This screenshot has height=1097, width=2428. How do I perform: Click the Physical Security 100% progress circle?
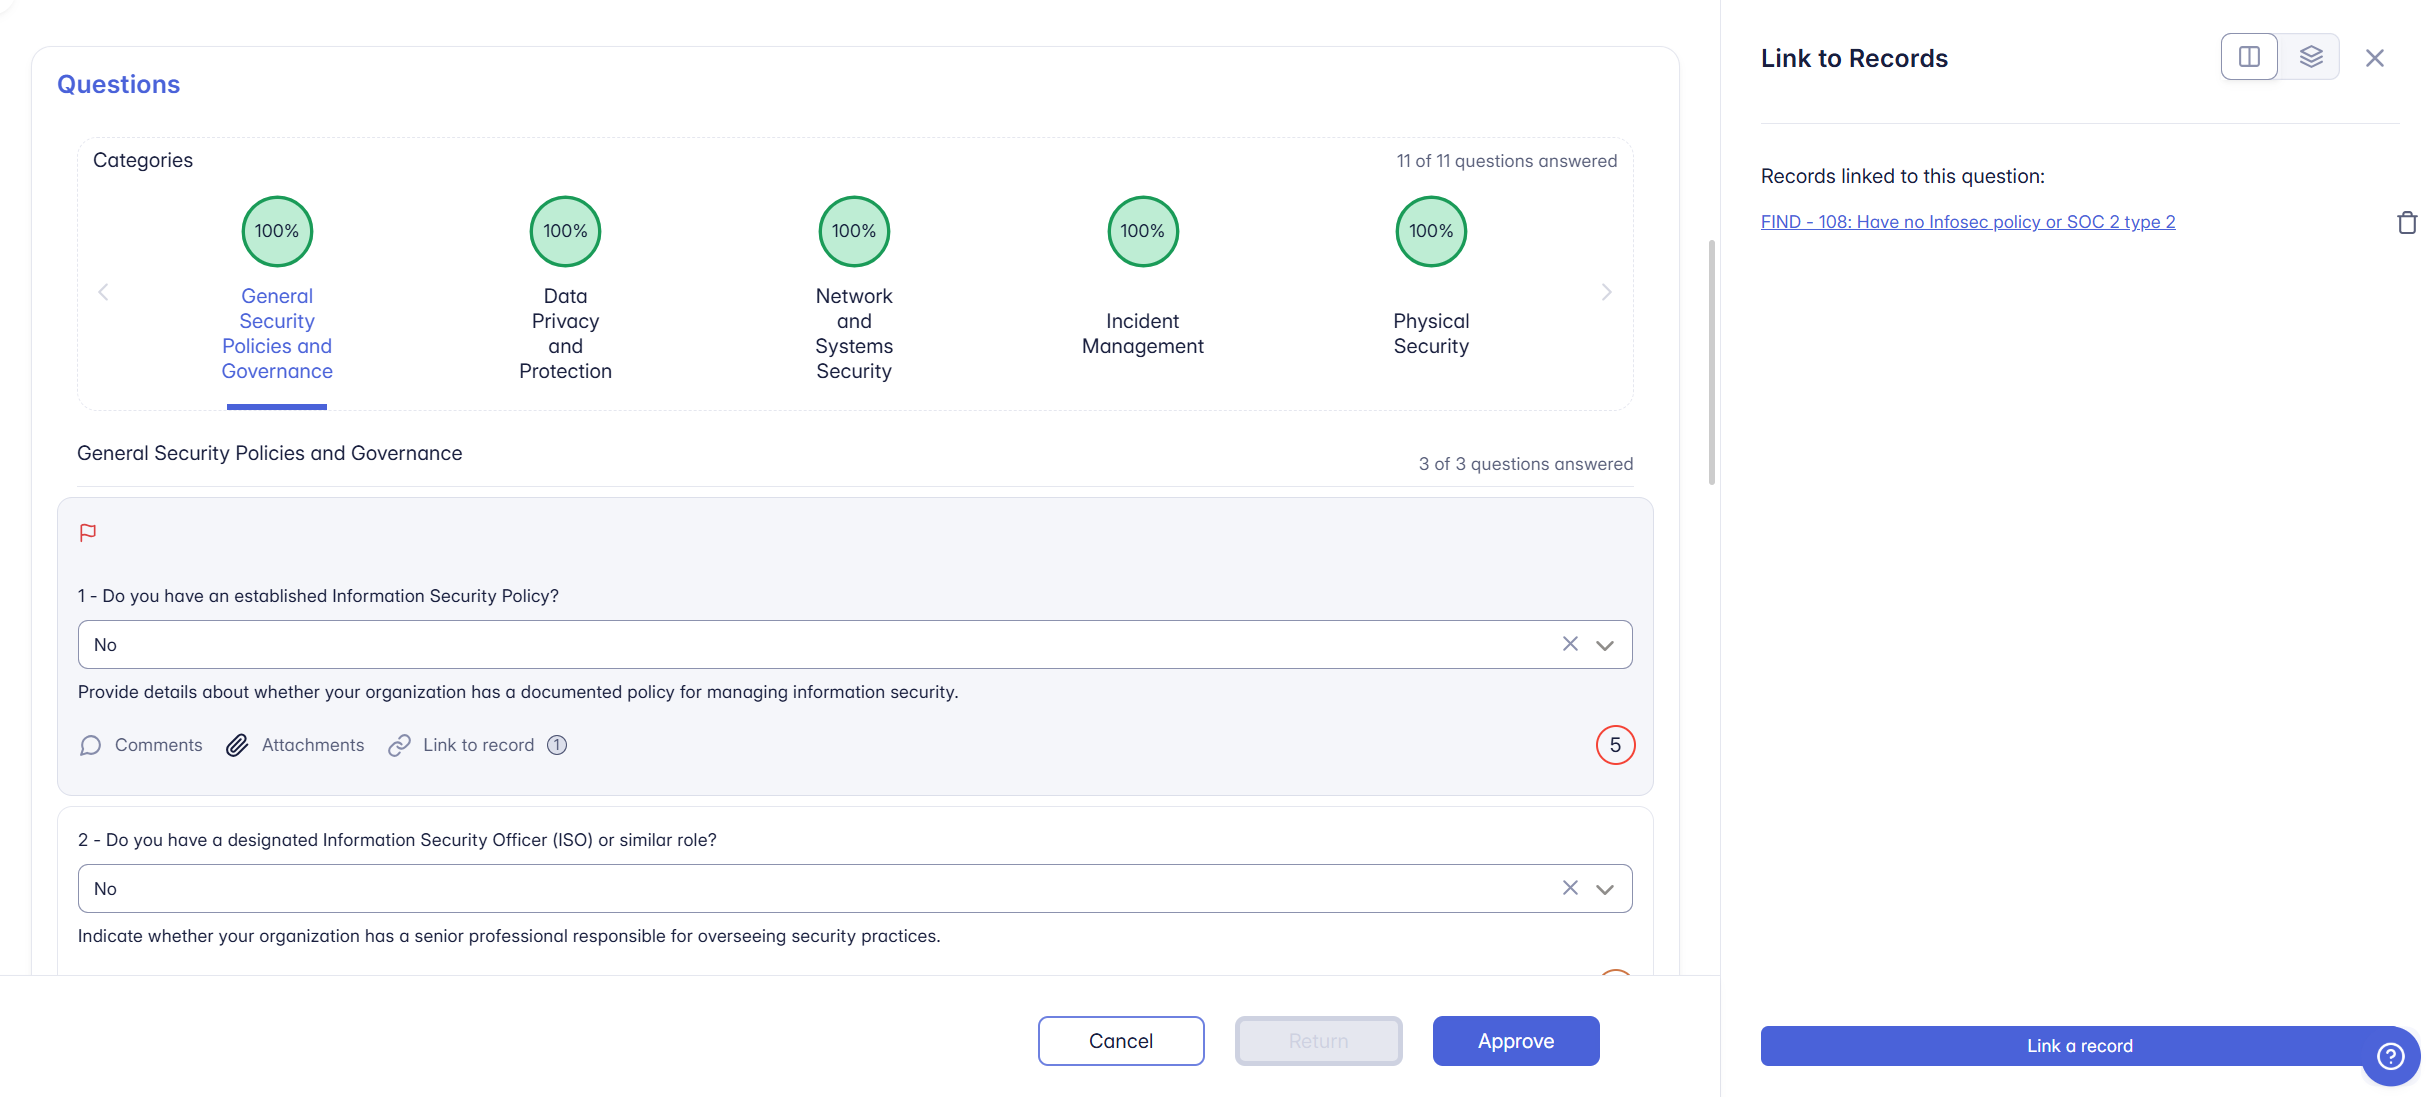pyautogui.click(x=1431, y=231)
